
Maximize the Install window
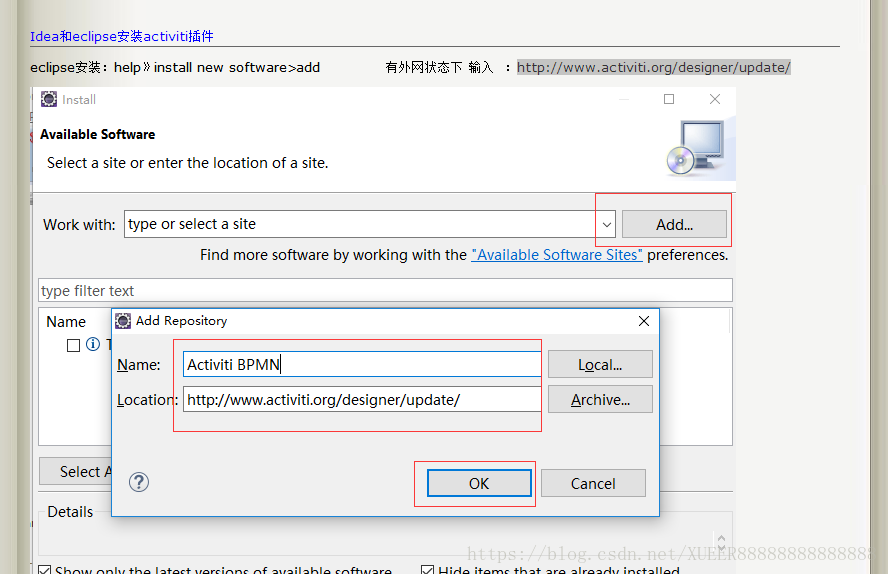(x=669, y=99)
